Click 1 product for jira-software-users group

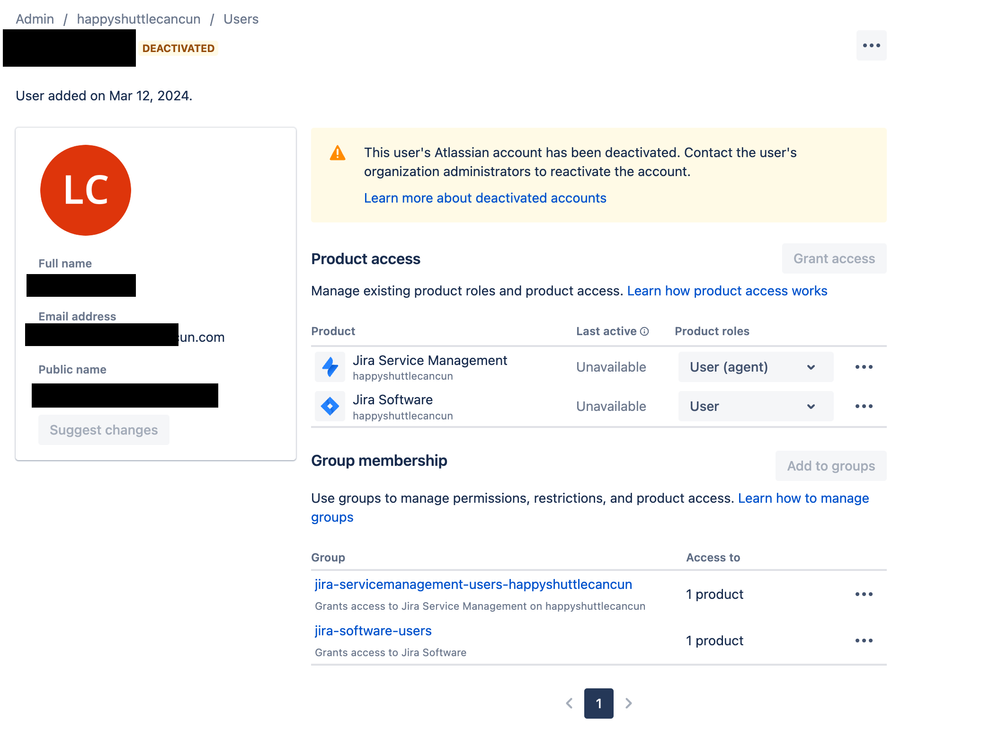pos(714,641)
